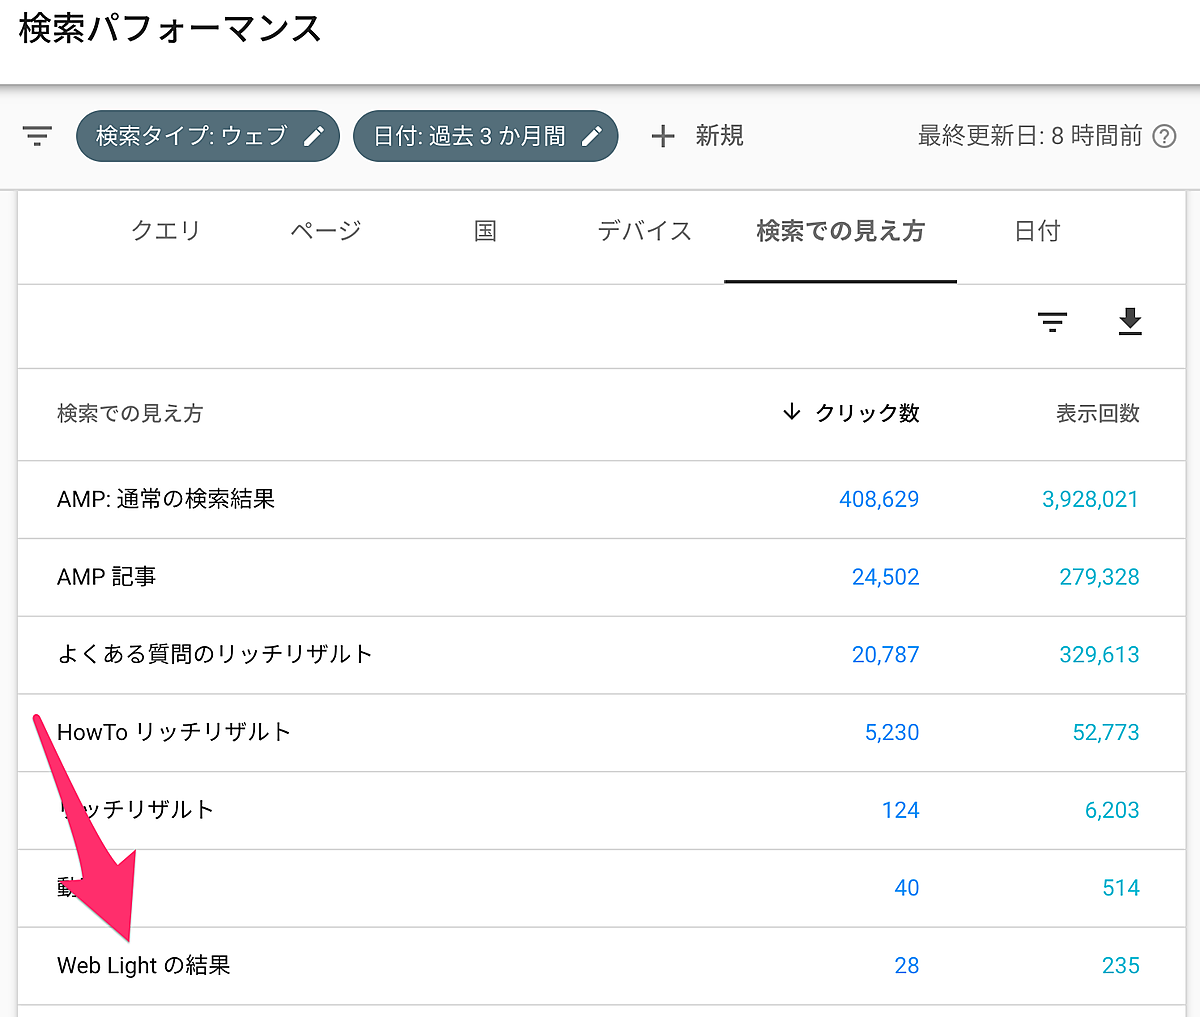This screenshot has height=1017, width=1200.
Task: Download the table with export icon
Action: [x=1130, y=322]
